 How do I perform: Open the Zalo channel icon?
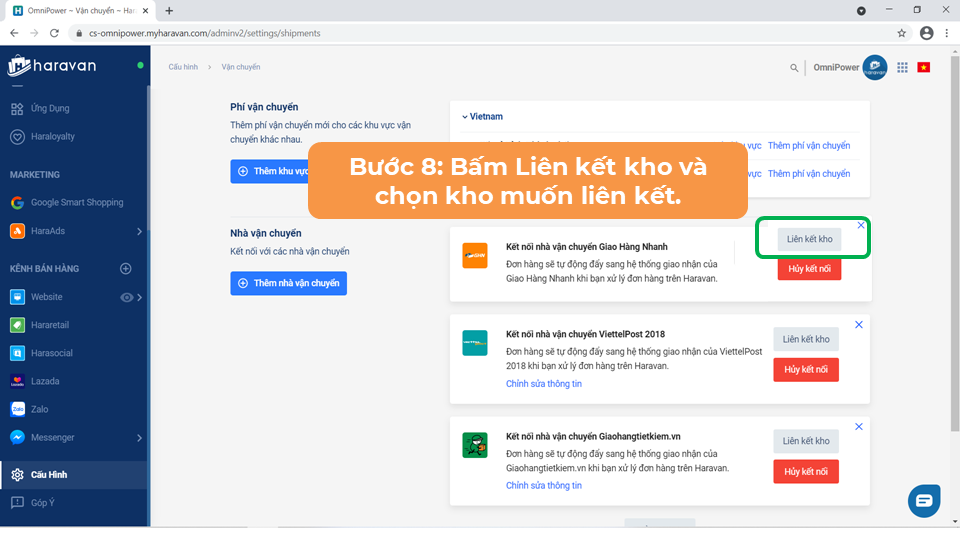coord(17,410)
